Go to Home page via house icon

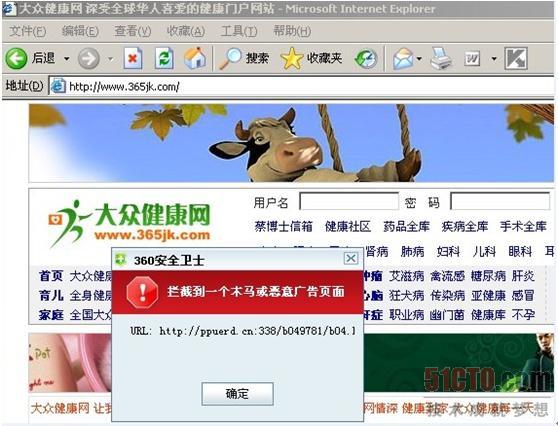[x=195, y=58]
